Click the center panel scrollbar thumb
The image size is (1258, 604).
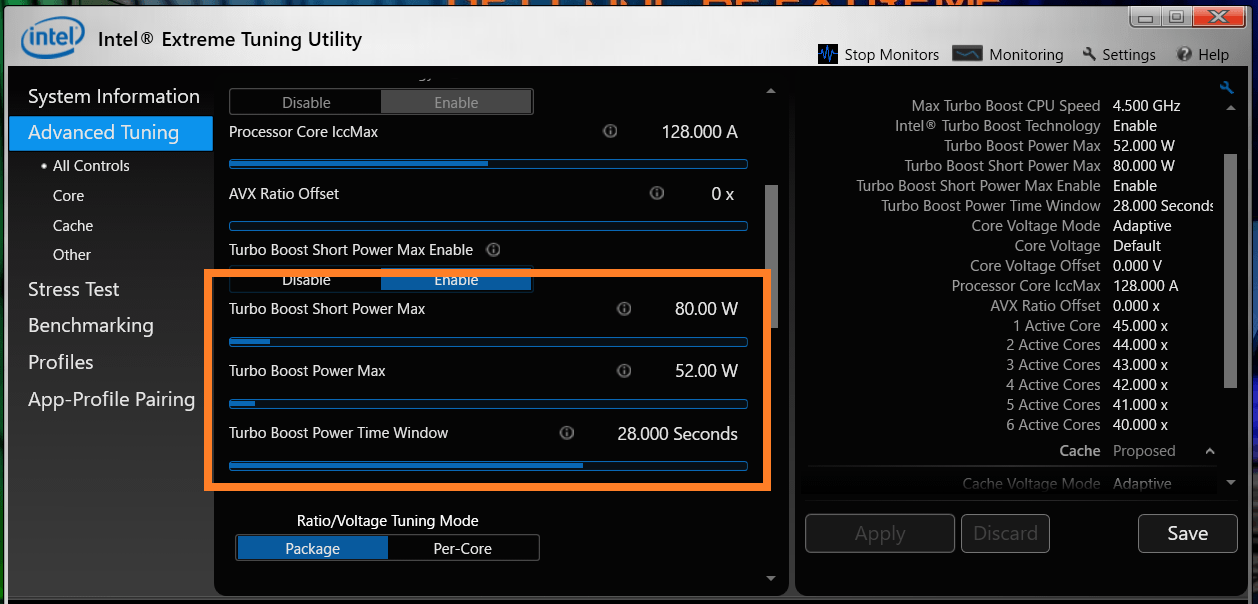tap(771, 256)
